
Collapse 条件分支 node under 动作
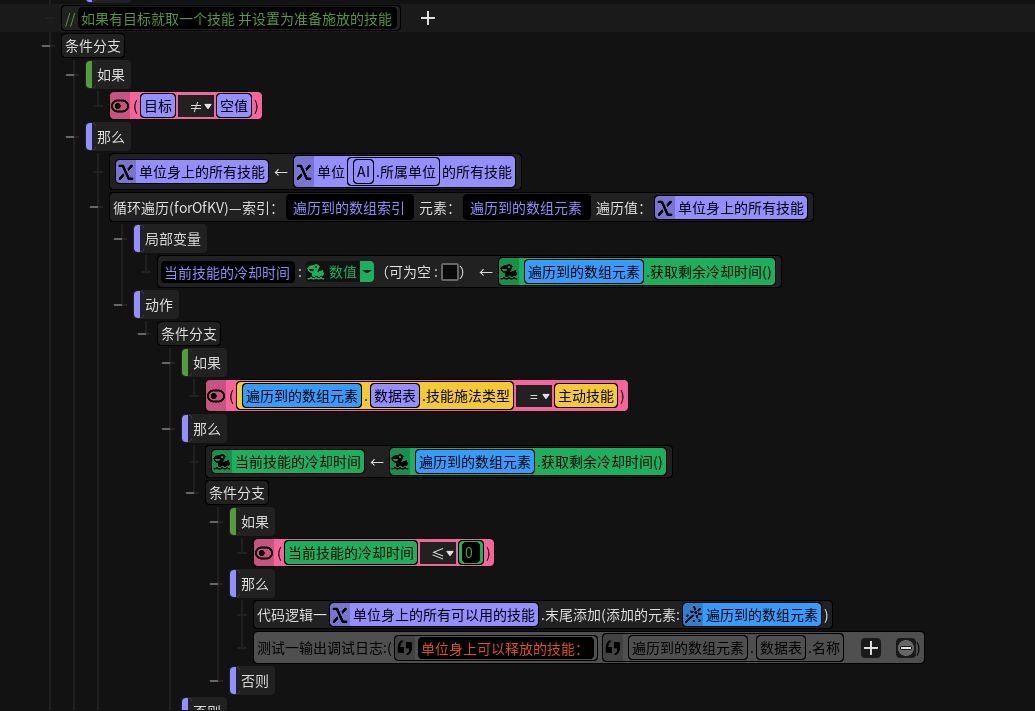143,334
